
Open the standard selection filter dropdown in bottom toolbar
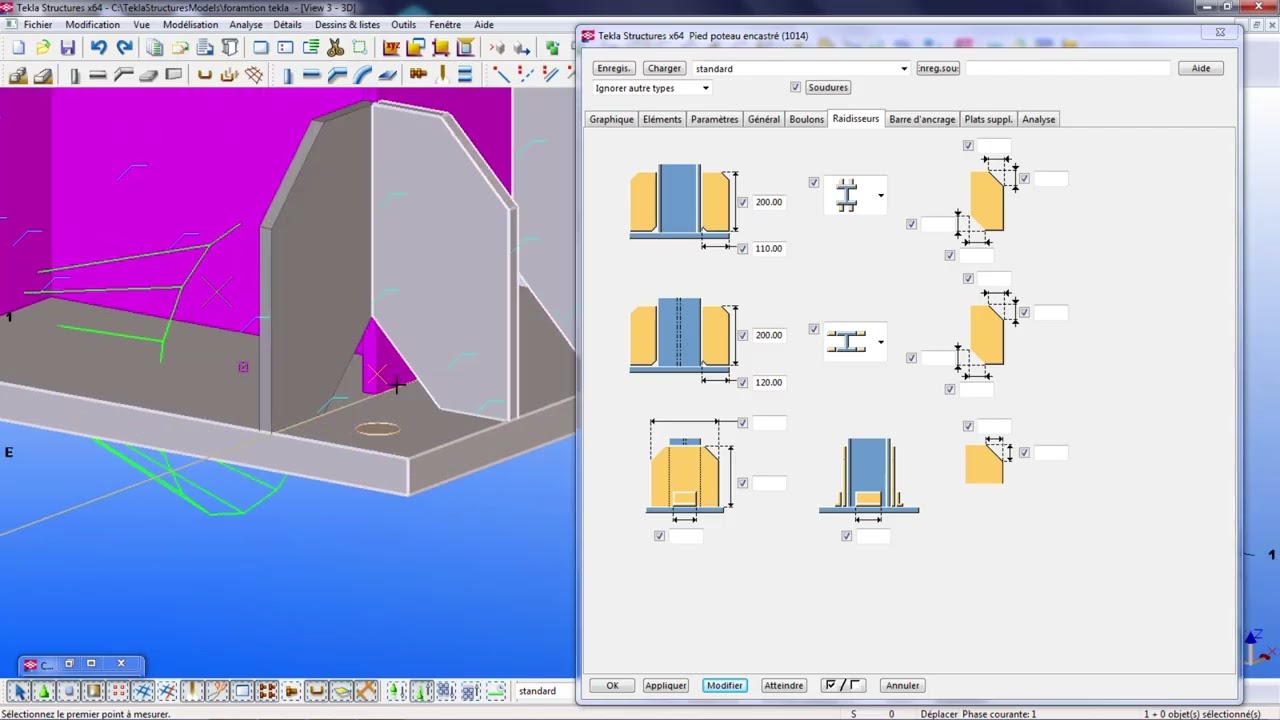point(545,691)
